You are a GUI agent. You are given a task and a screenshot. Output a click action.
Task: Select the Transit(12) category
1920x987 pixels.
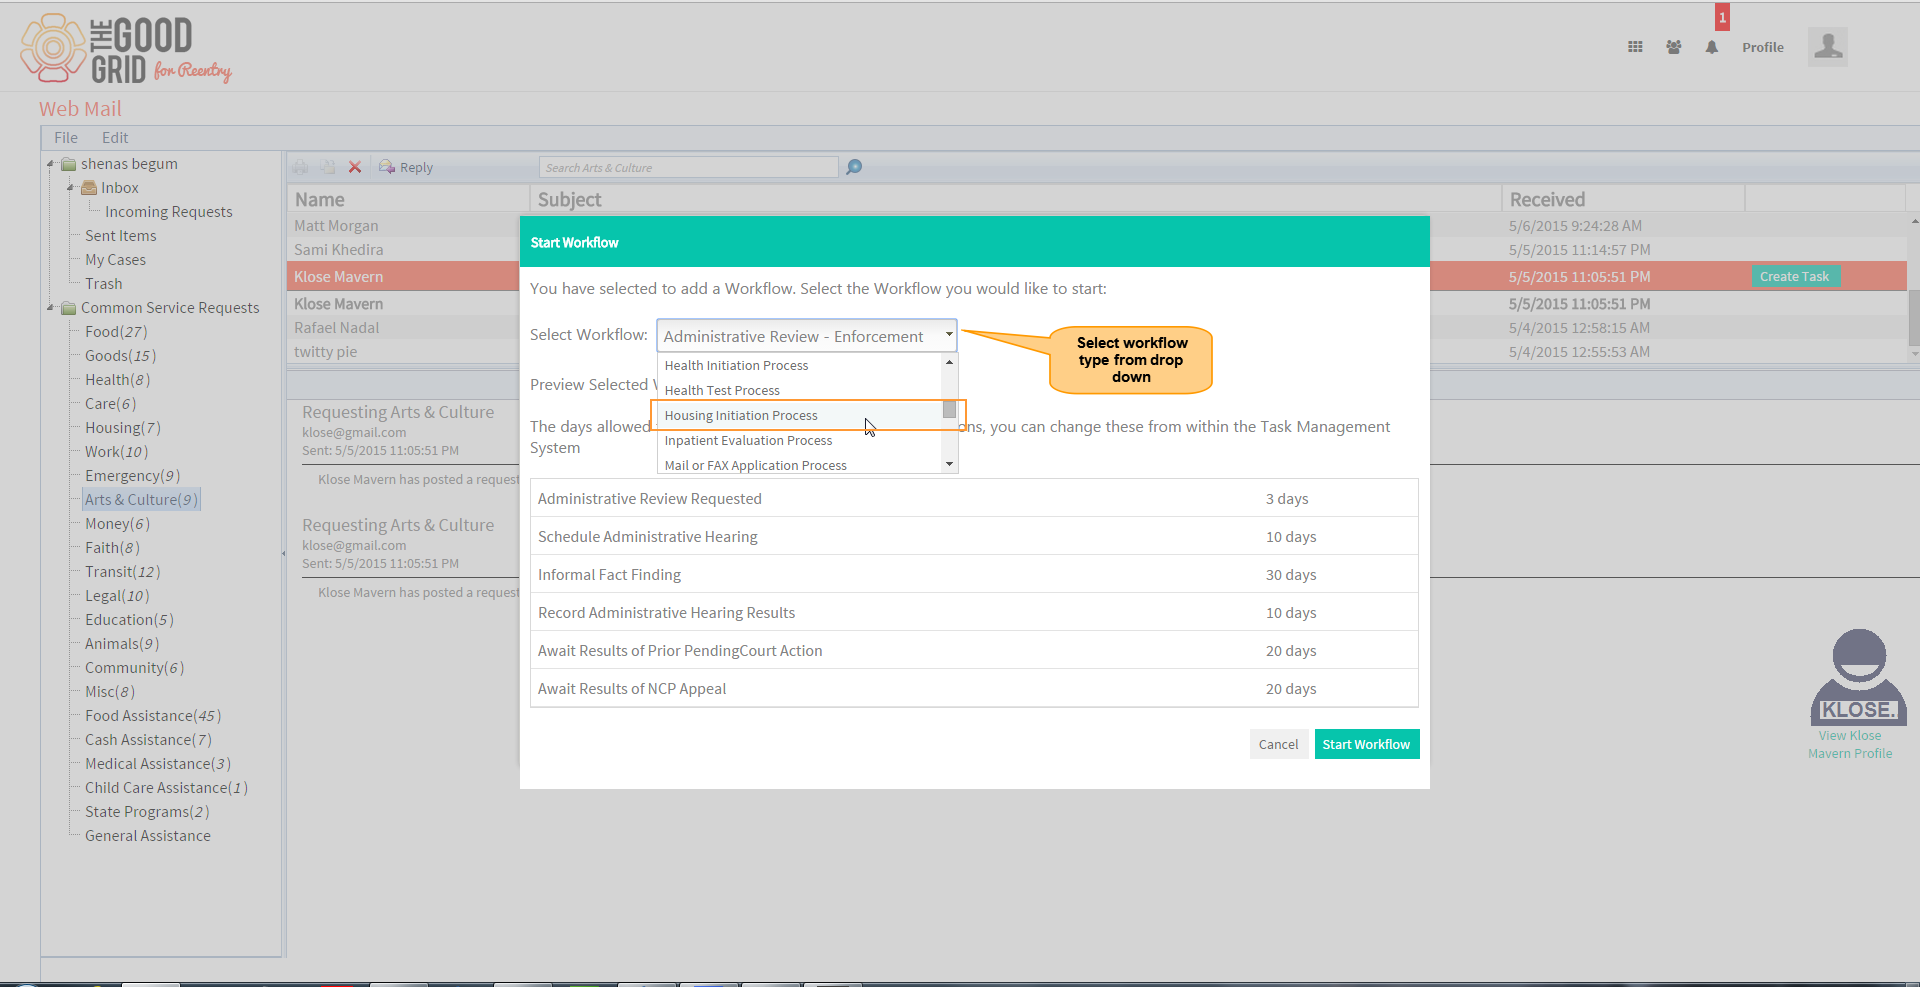122,572
